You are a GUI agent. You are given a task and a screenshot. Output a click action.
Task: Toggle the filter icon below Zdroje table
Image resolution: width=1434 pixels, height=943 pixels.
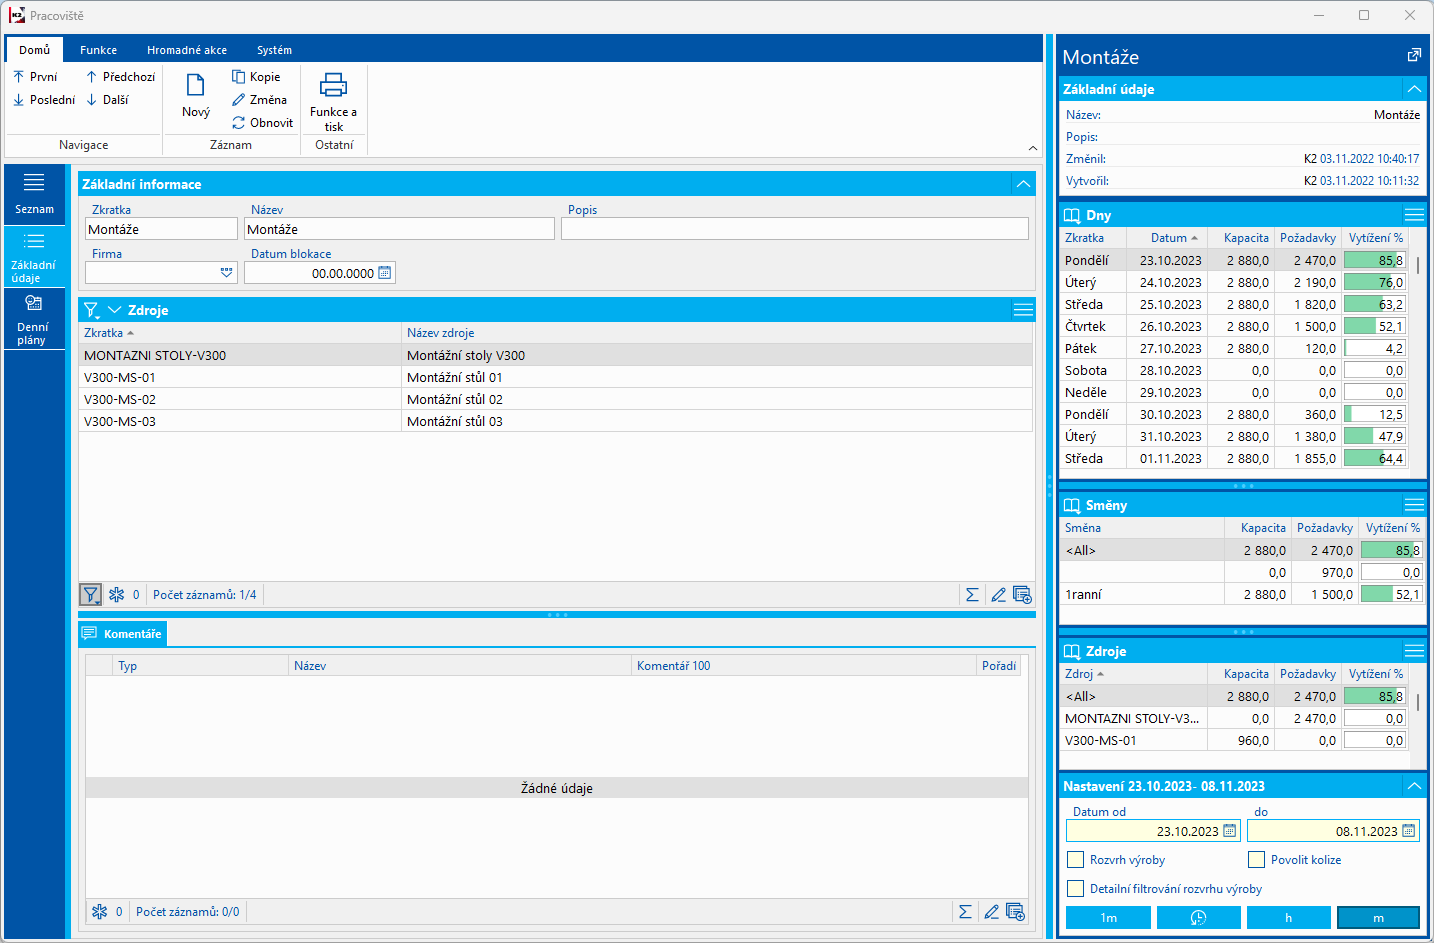(91, 595)
